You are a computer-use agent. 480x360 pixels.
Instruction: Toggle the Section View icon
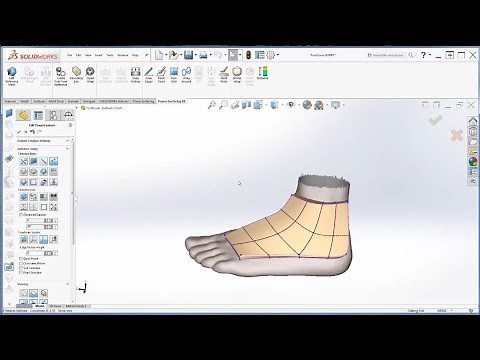tap(246, 105)
